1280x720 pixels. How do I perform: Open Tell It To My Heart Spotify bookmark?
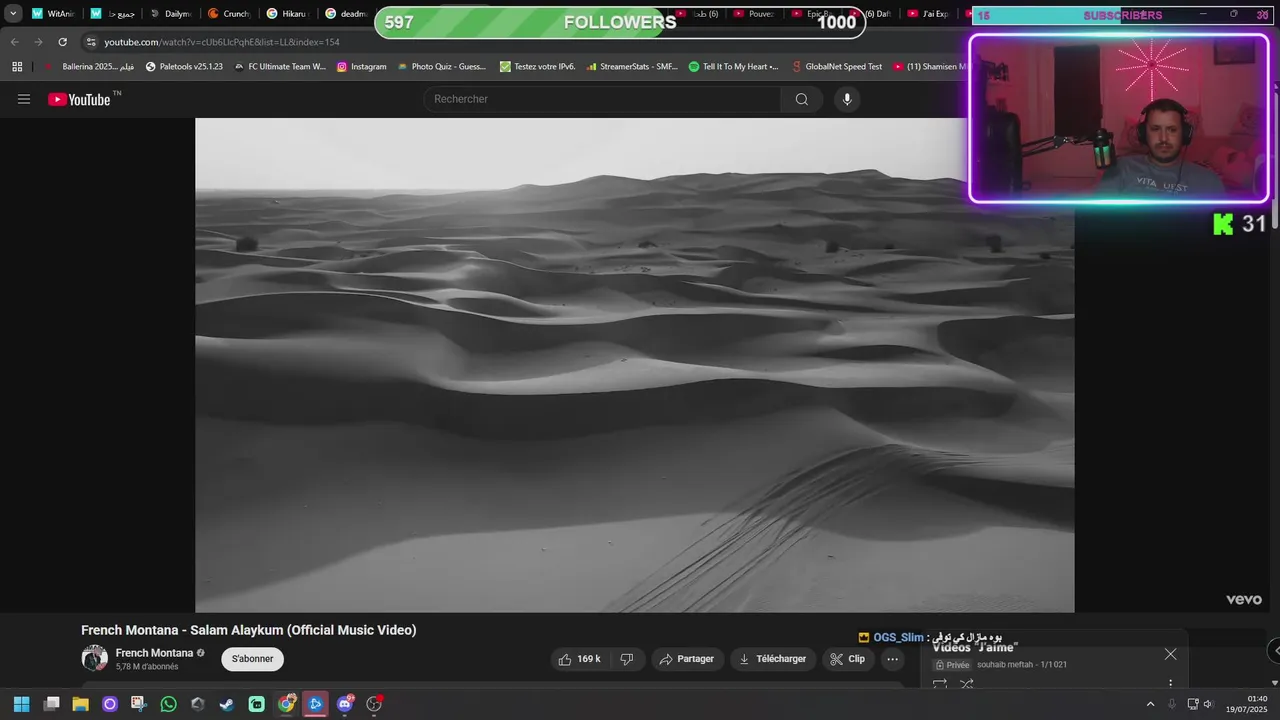point(734,67)
